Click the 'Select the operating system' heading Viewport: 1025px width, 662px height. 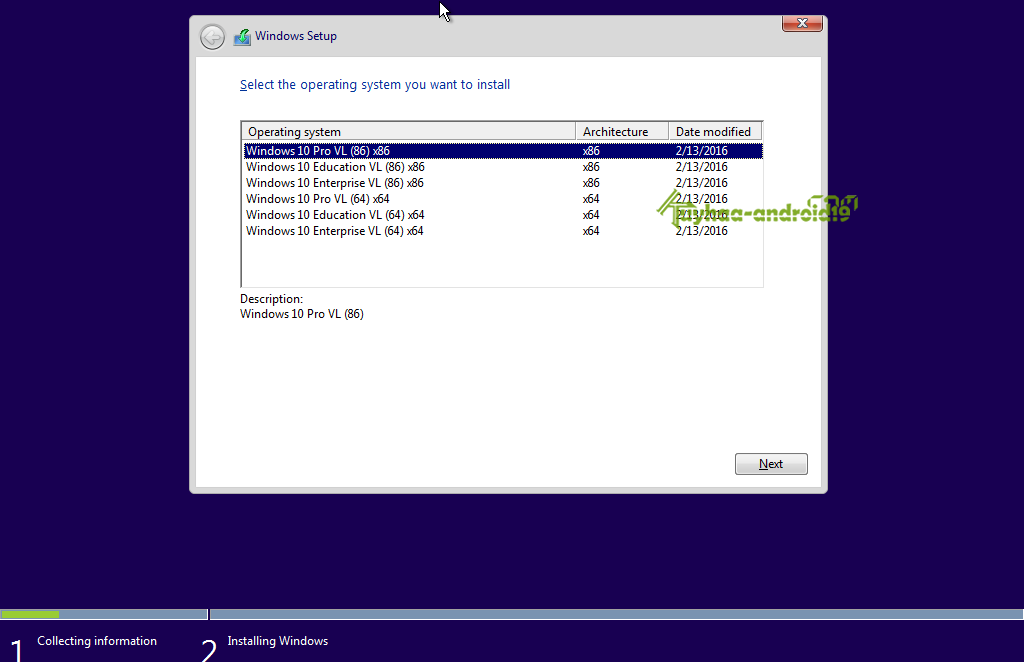[x=375, y=85]
